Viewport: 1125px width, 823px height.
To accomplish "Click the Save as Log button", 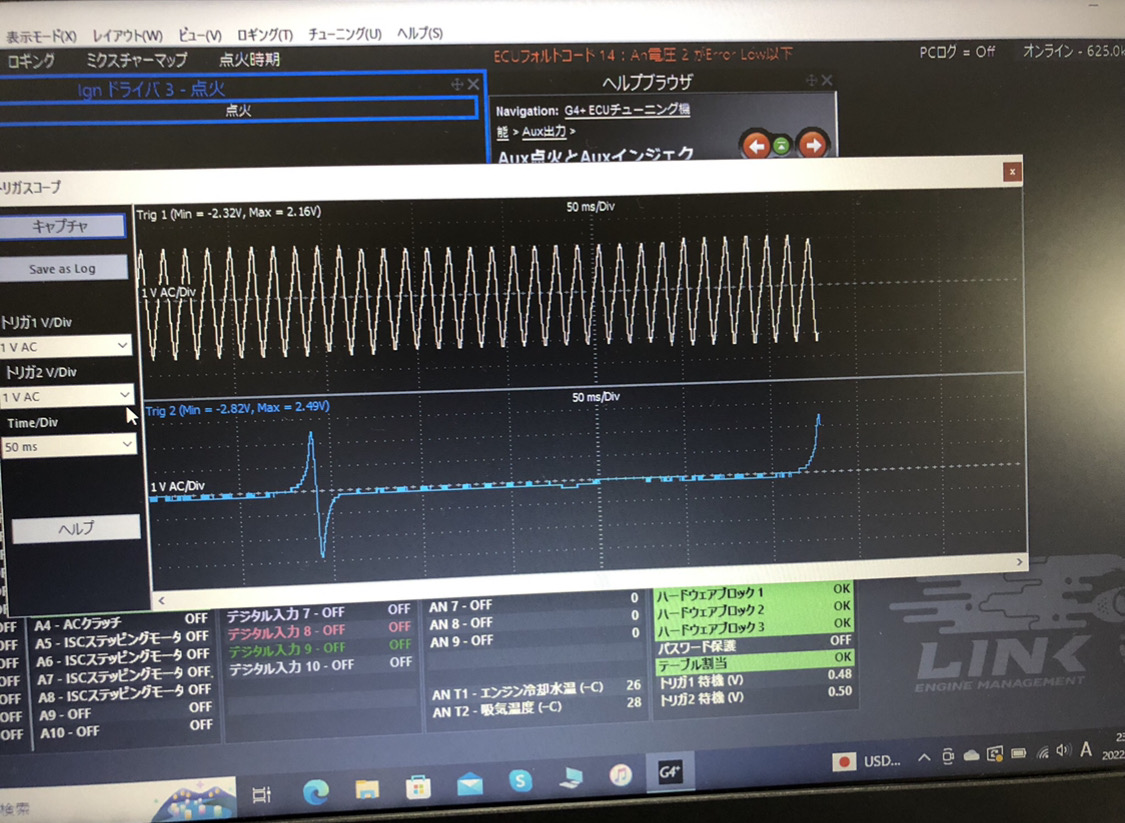I will 63,268.
